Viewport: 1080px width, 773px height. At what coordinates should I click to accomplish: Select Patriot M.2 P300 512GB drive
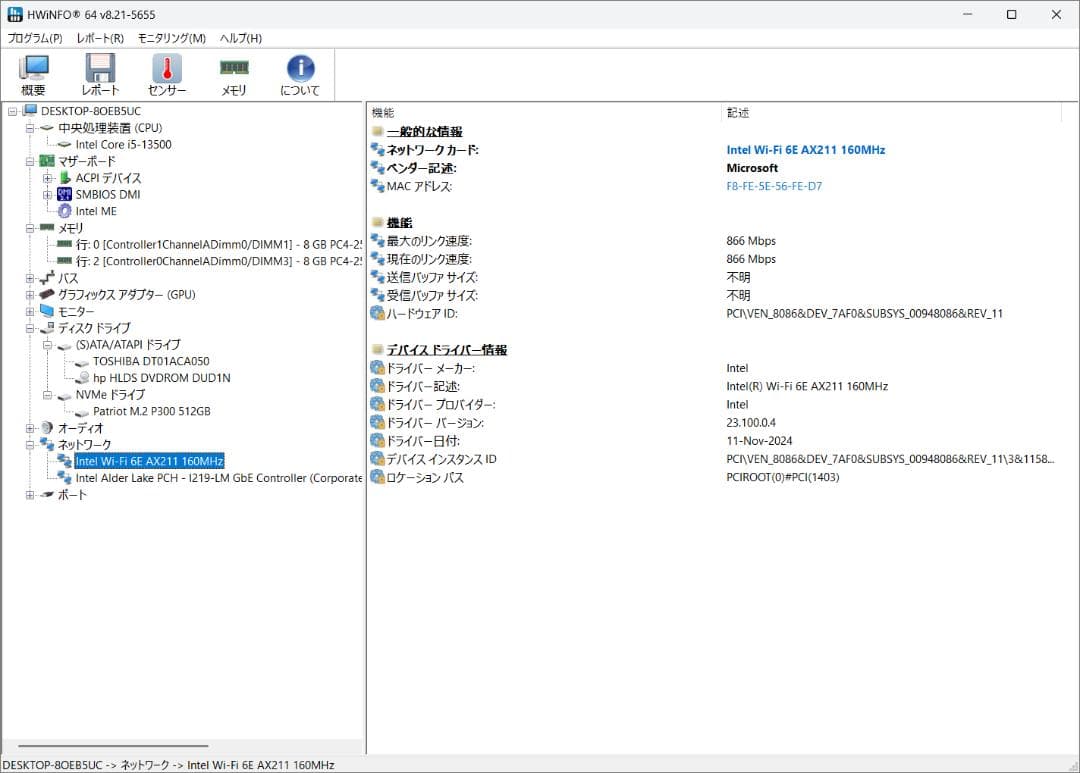point(151,411)
